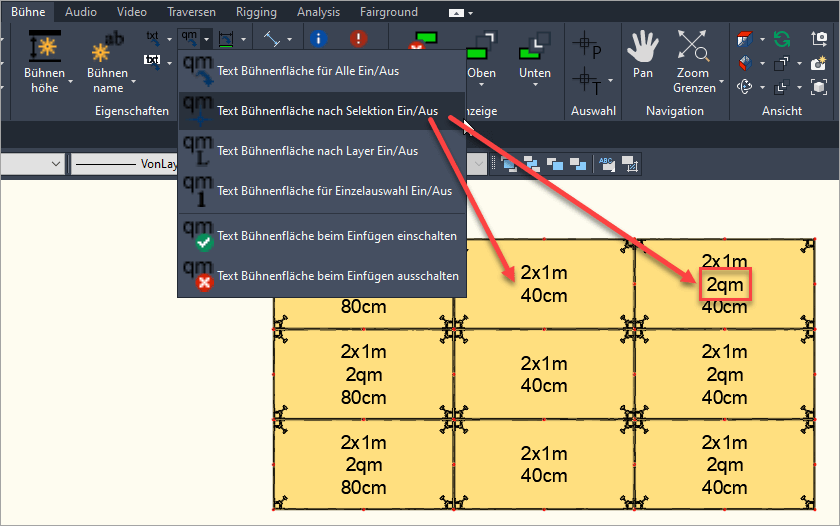
Task: Click the overlapping squares icon, middle Ansicht row
Action: [x=782, y=63]
